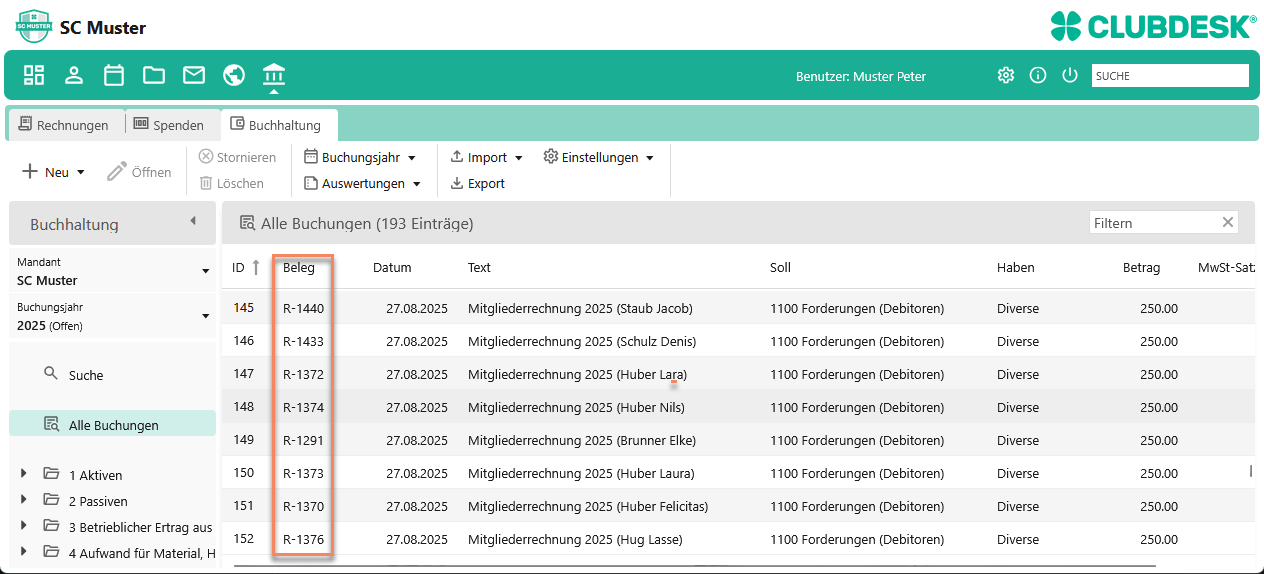Open Import dropdown menu

(x=487, y=157)
